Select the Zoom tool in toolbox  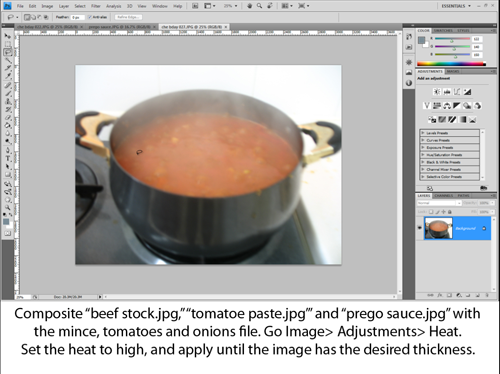7,207
